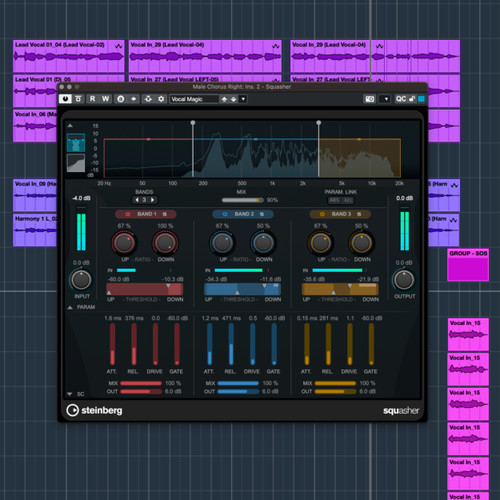Click the bypass effect button in toolbar

pyautogui.click(x=78, y=99)
